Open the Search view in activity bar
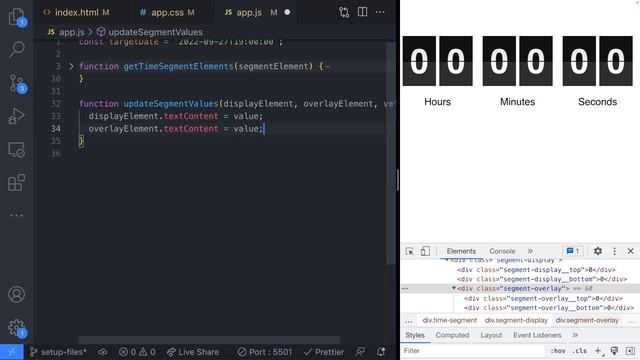Image resolution: width=640 pixels, height=360 pixels. (x=16, y=49)
